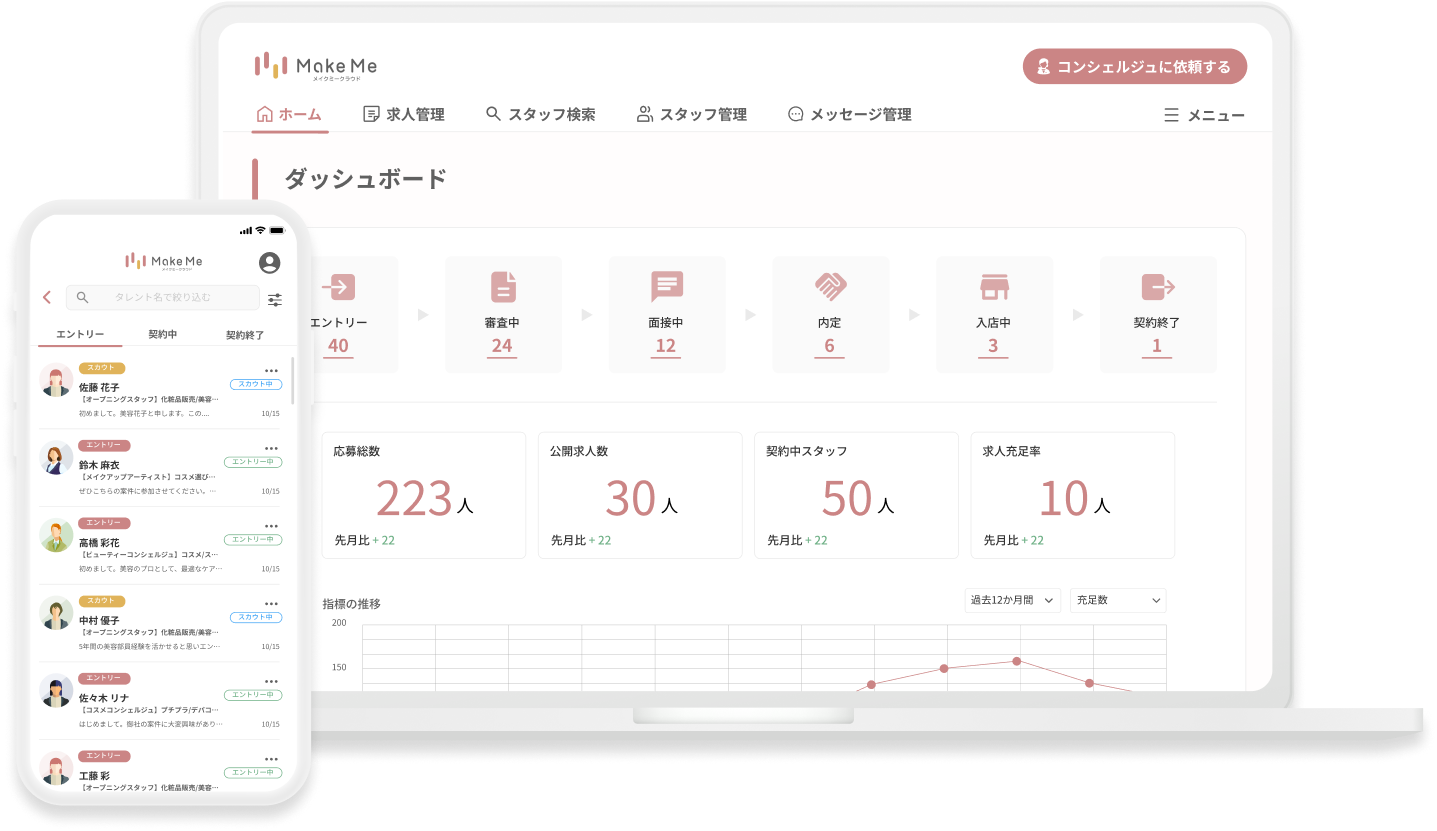Select the phone エントリー tab
1437x831 pixels.
point(81,335)
